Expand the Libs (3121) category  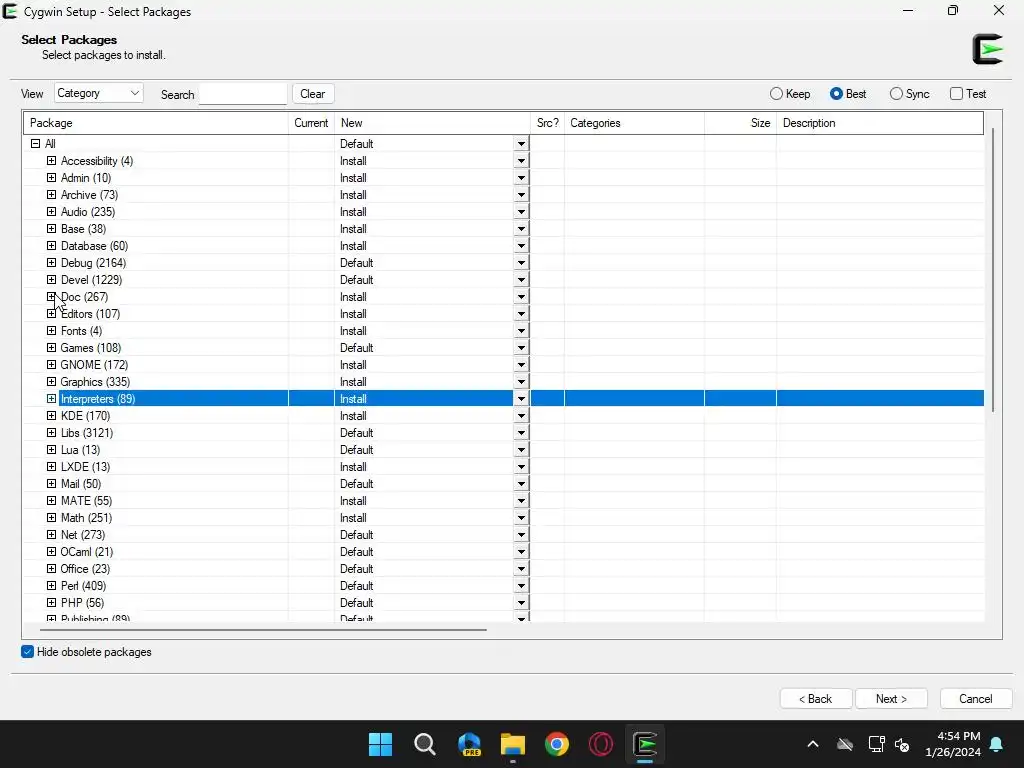[x=52, y=432]
